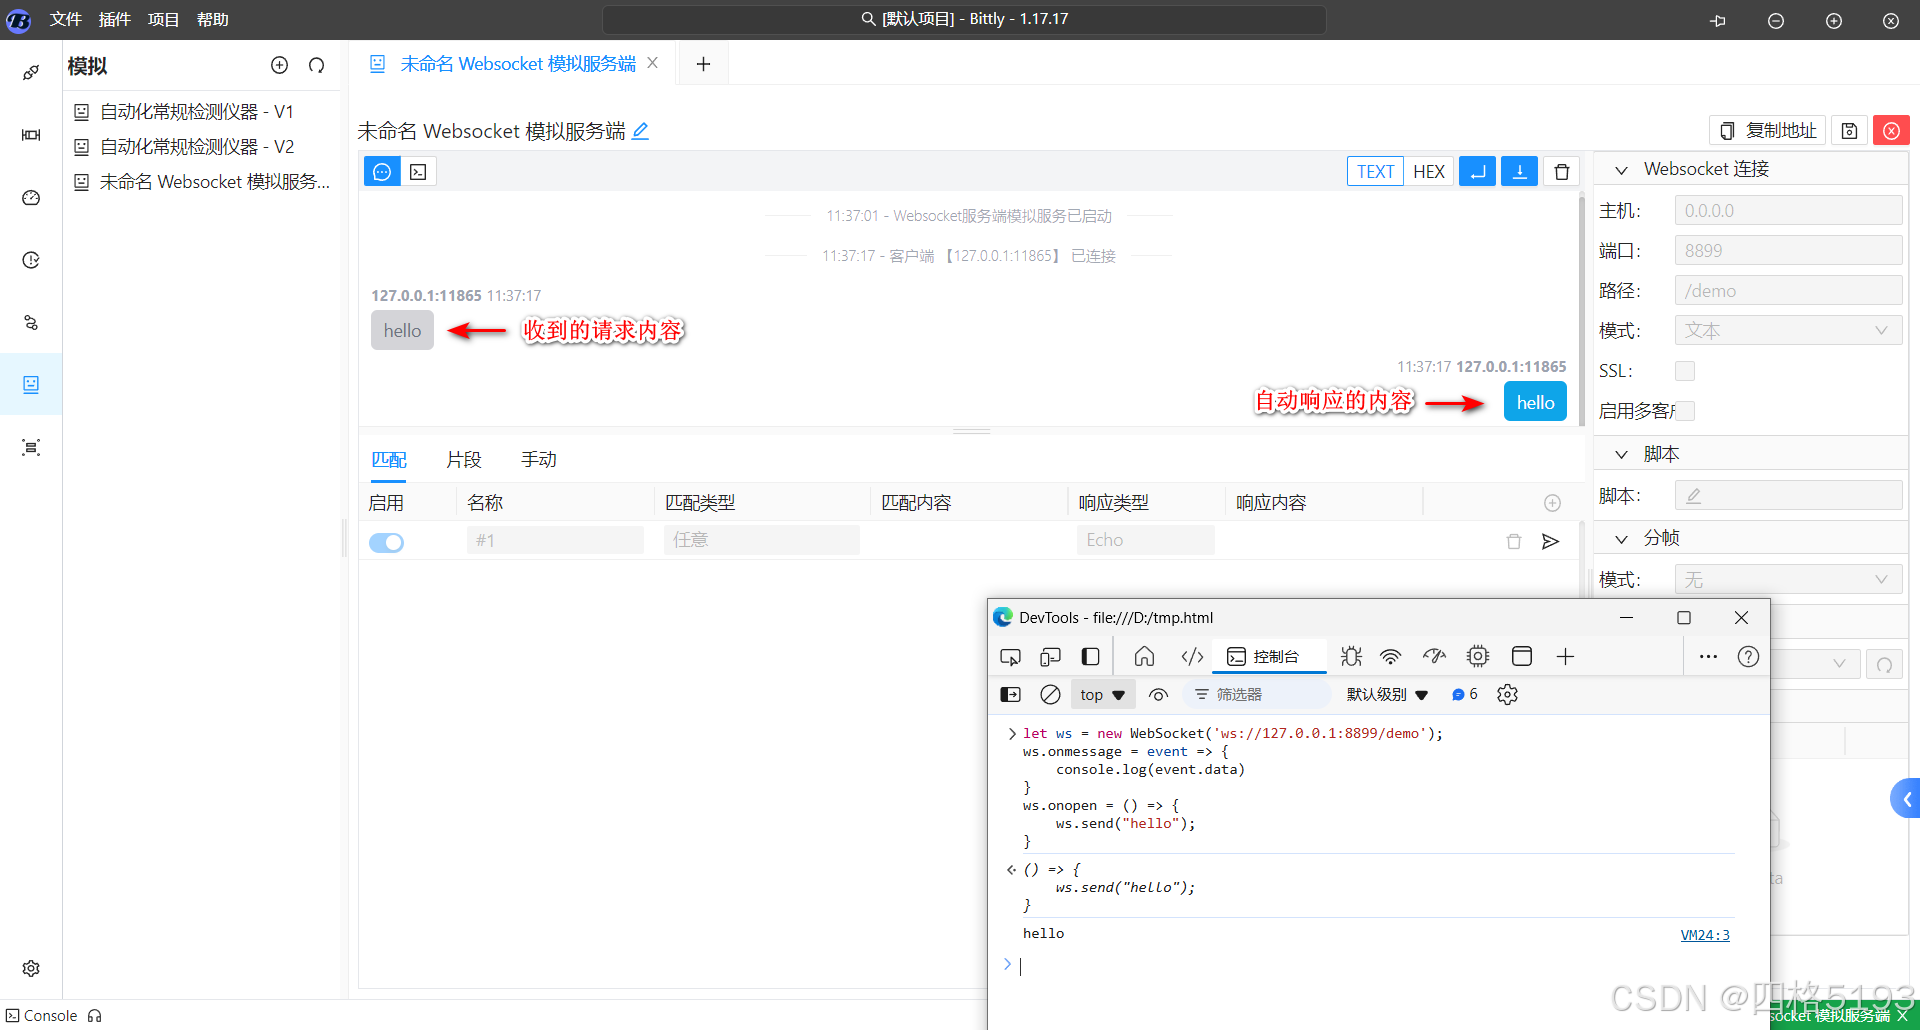
Task: Check the 启用多客户端 checkbox
Action: pos(1685,411)
